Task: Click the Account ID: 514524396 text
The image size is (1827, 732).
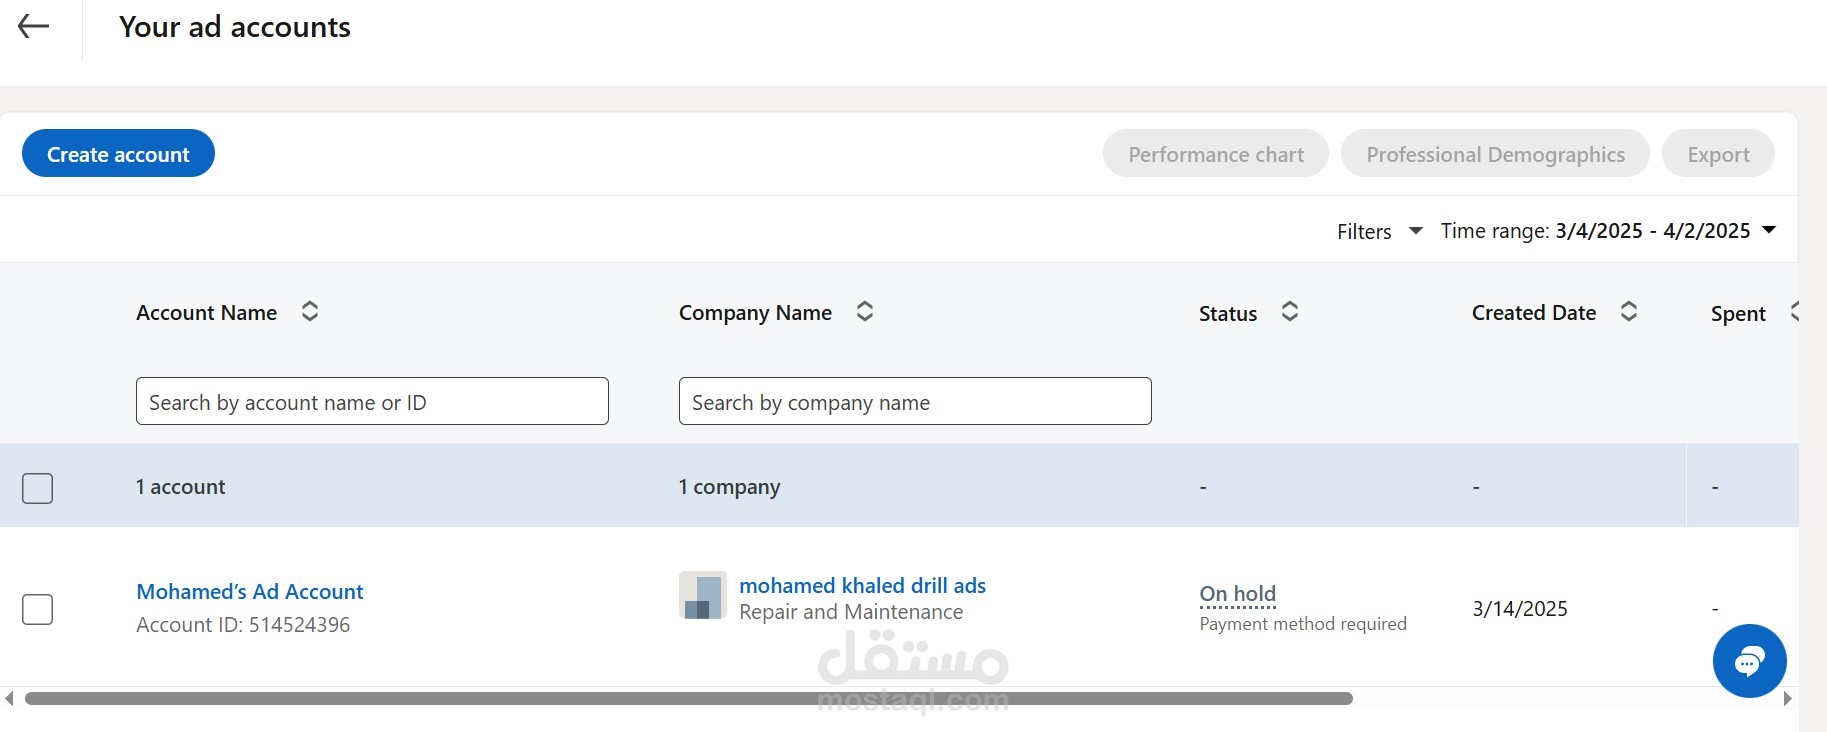Action: click(x=243, y=625)
